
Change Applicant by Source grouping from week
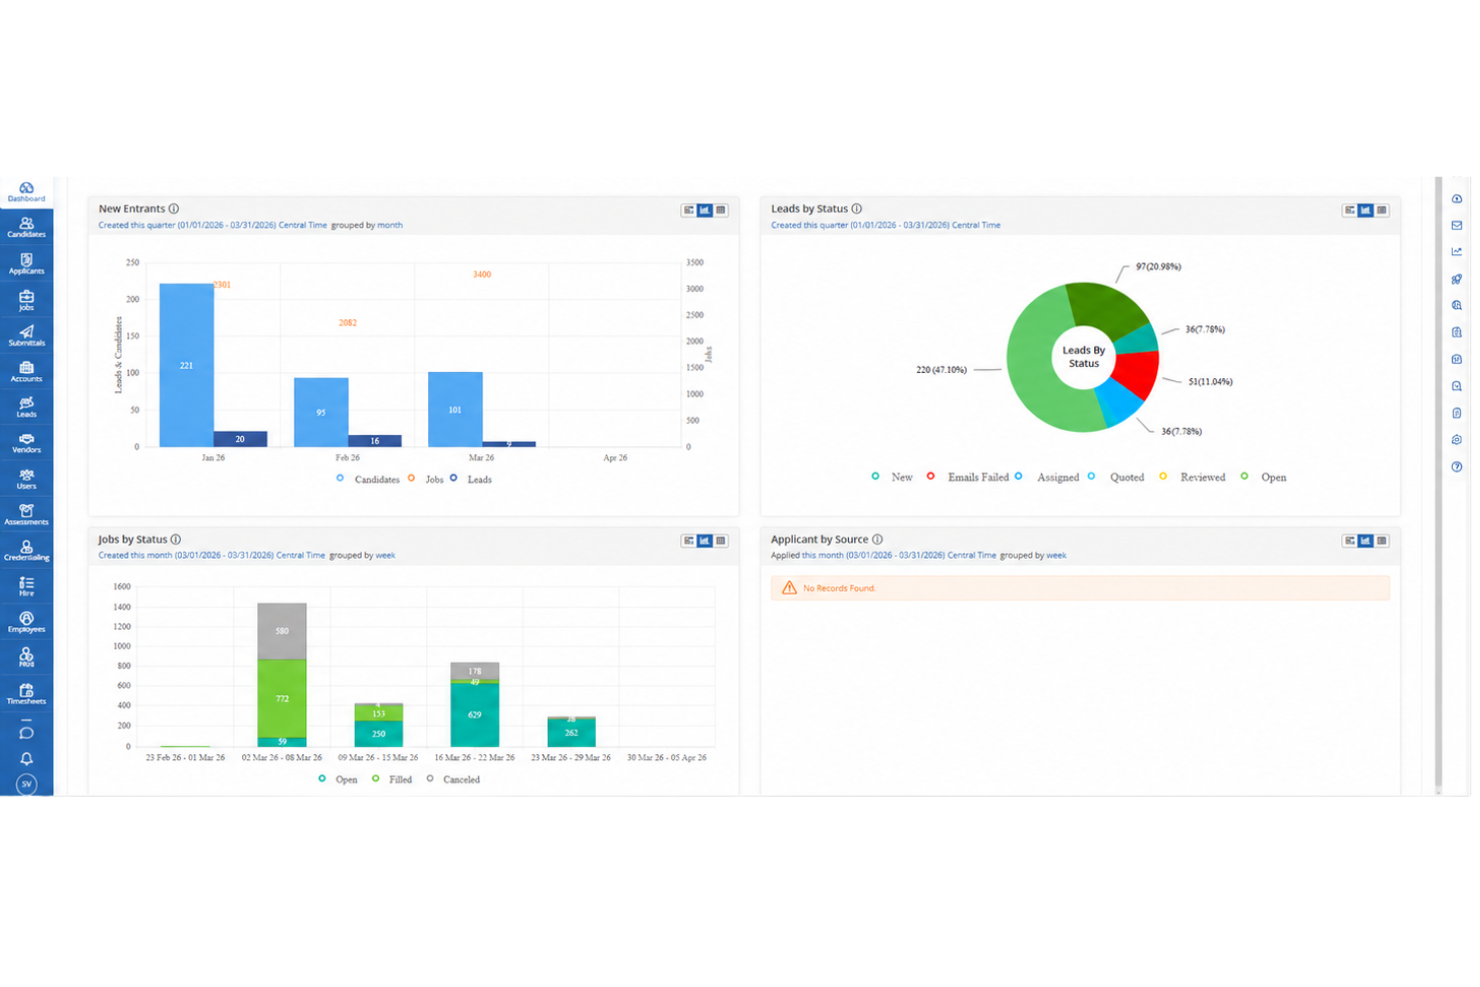point(1056,555)
